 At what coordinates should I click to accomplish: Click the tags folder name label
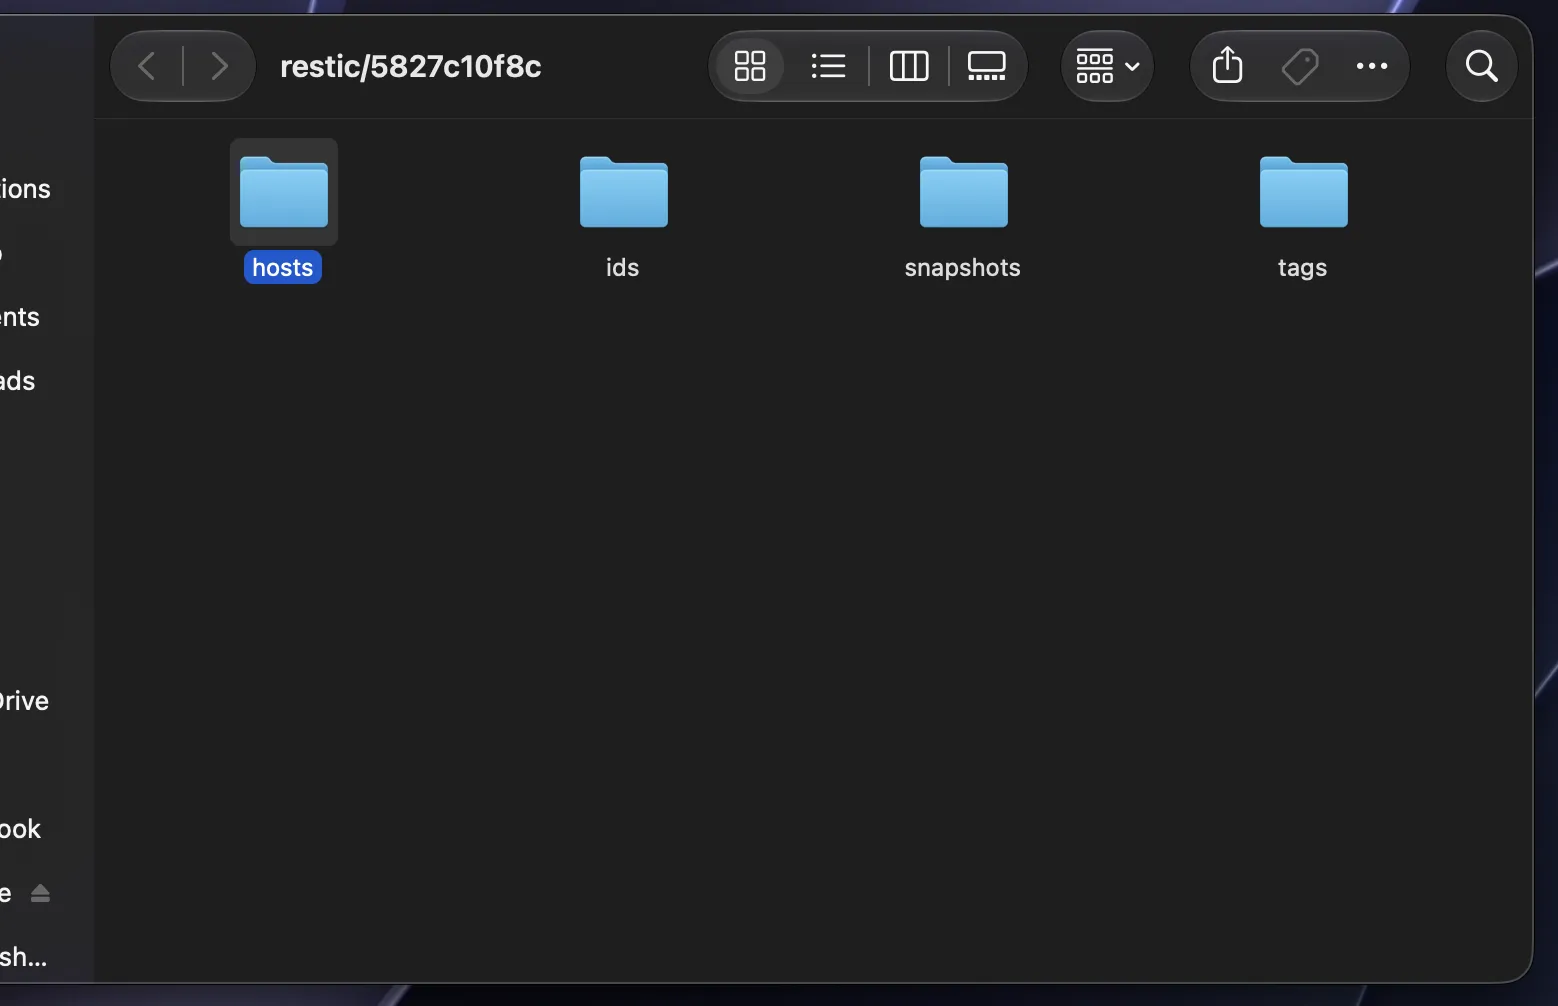pyautogui.click(x=1303, y=268)
